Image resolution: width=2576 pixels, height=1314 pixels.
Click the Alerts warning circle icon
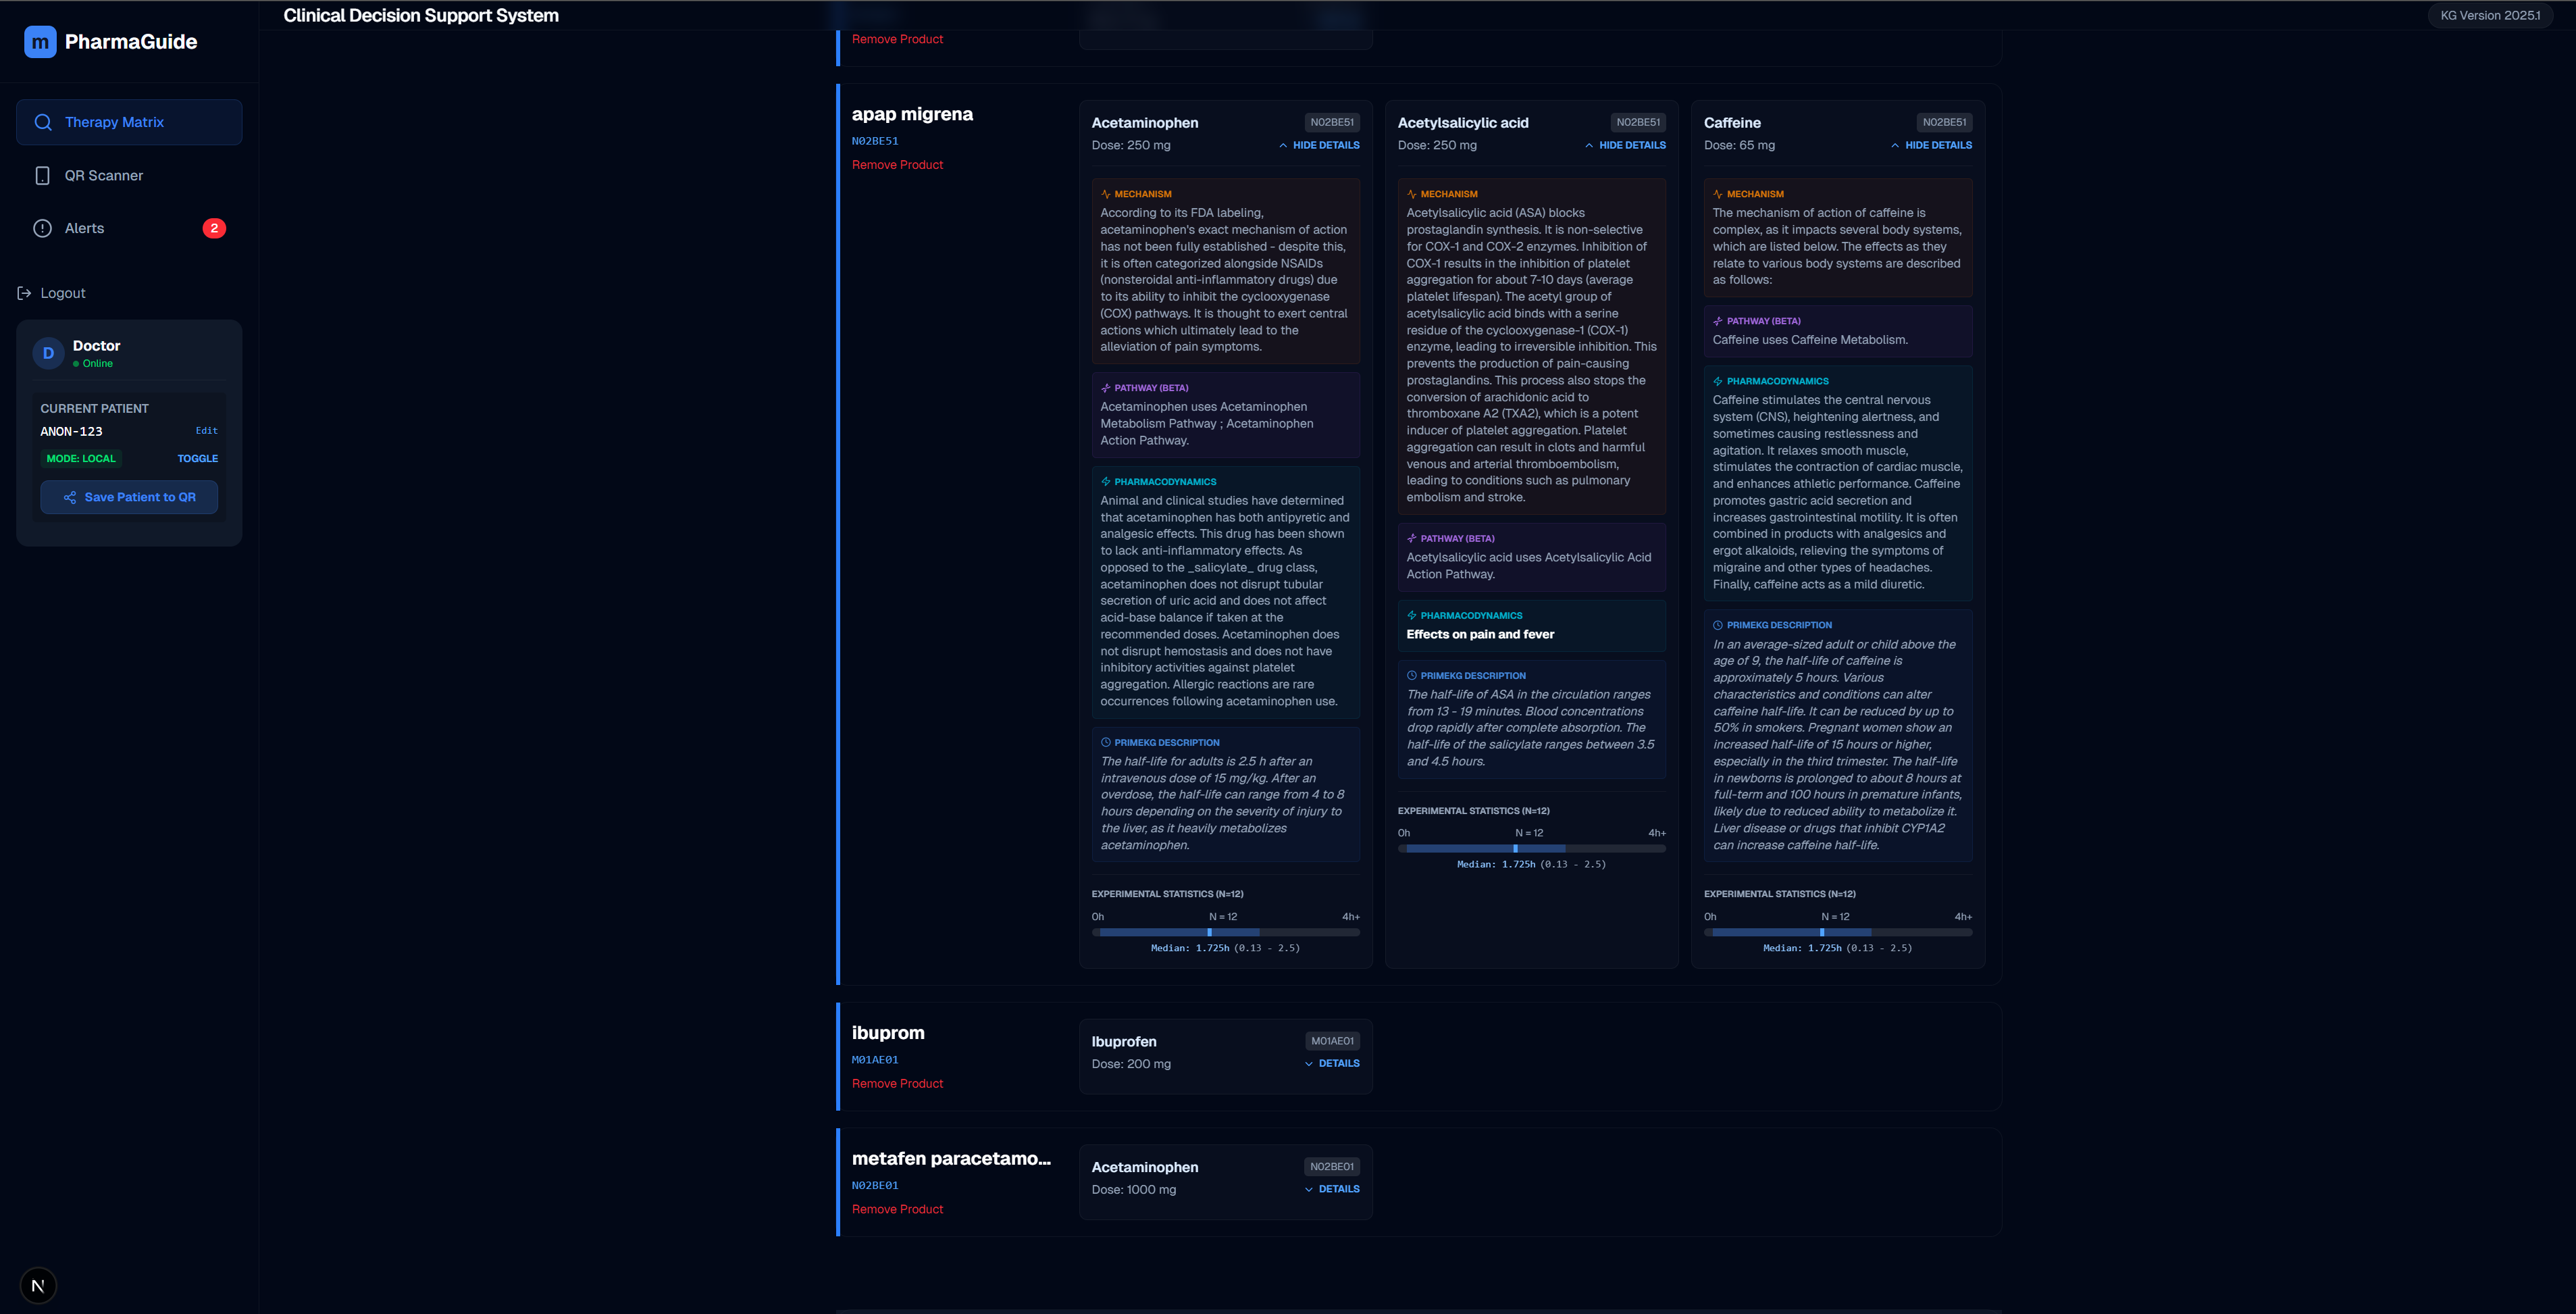coord(42,228)
